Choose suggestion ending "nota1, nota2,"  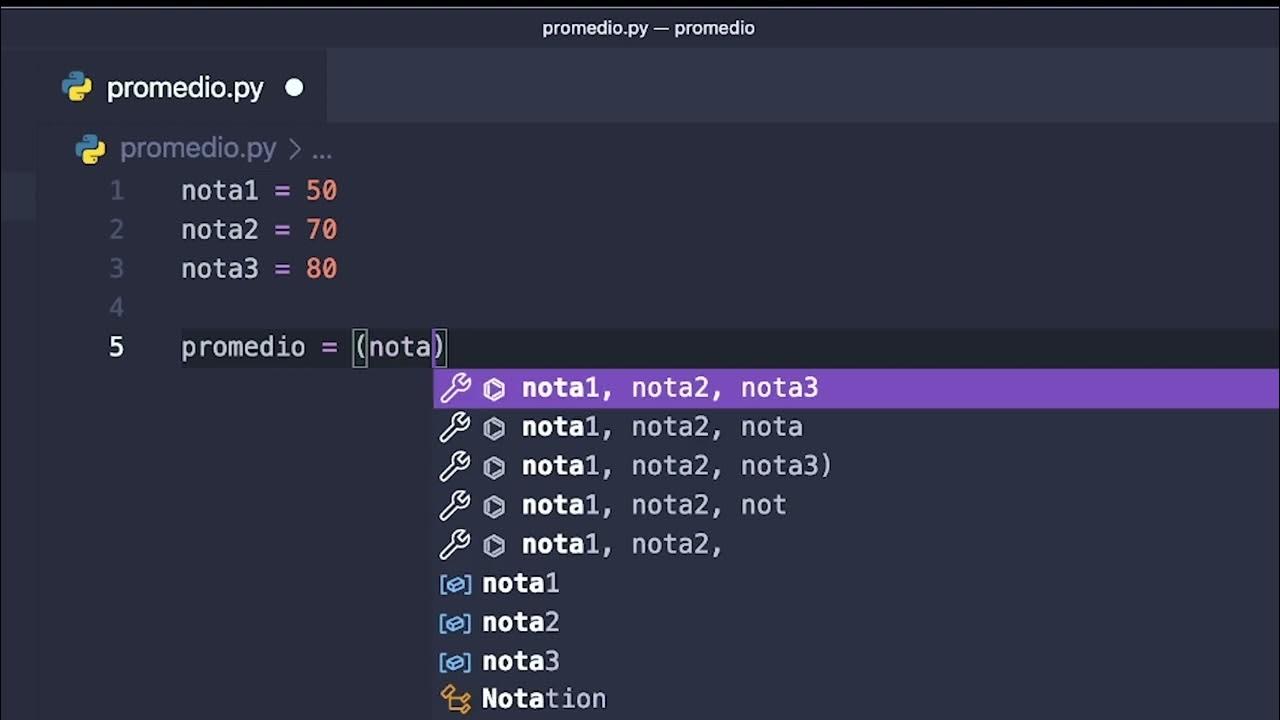[x=856, y=544]
